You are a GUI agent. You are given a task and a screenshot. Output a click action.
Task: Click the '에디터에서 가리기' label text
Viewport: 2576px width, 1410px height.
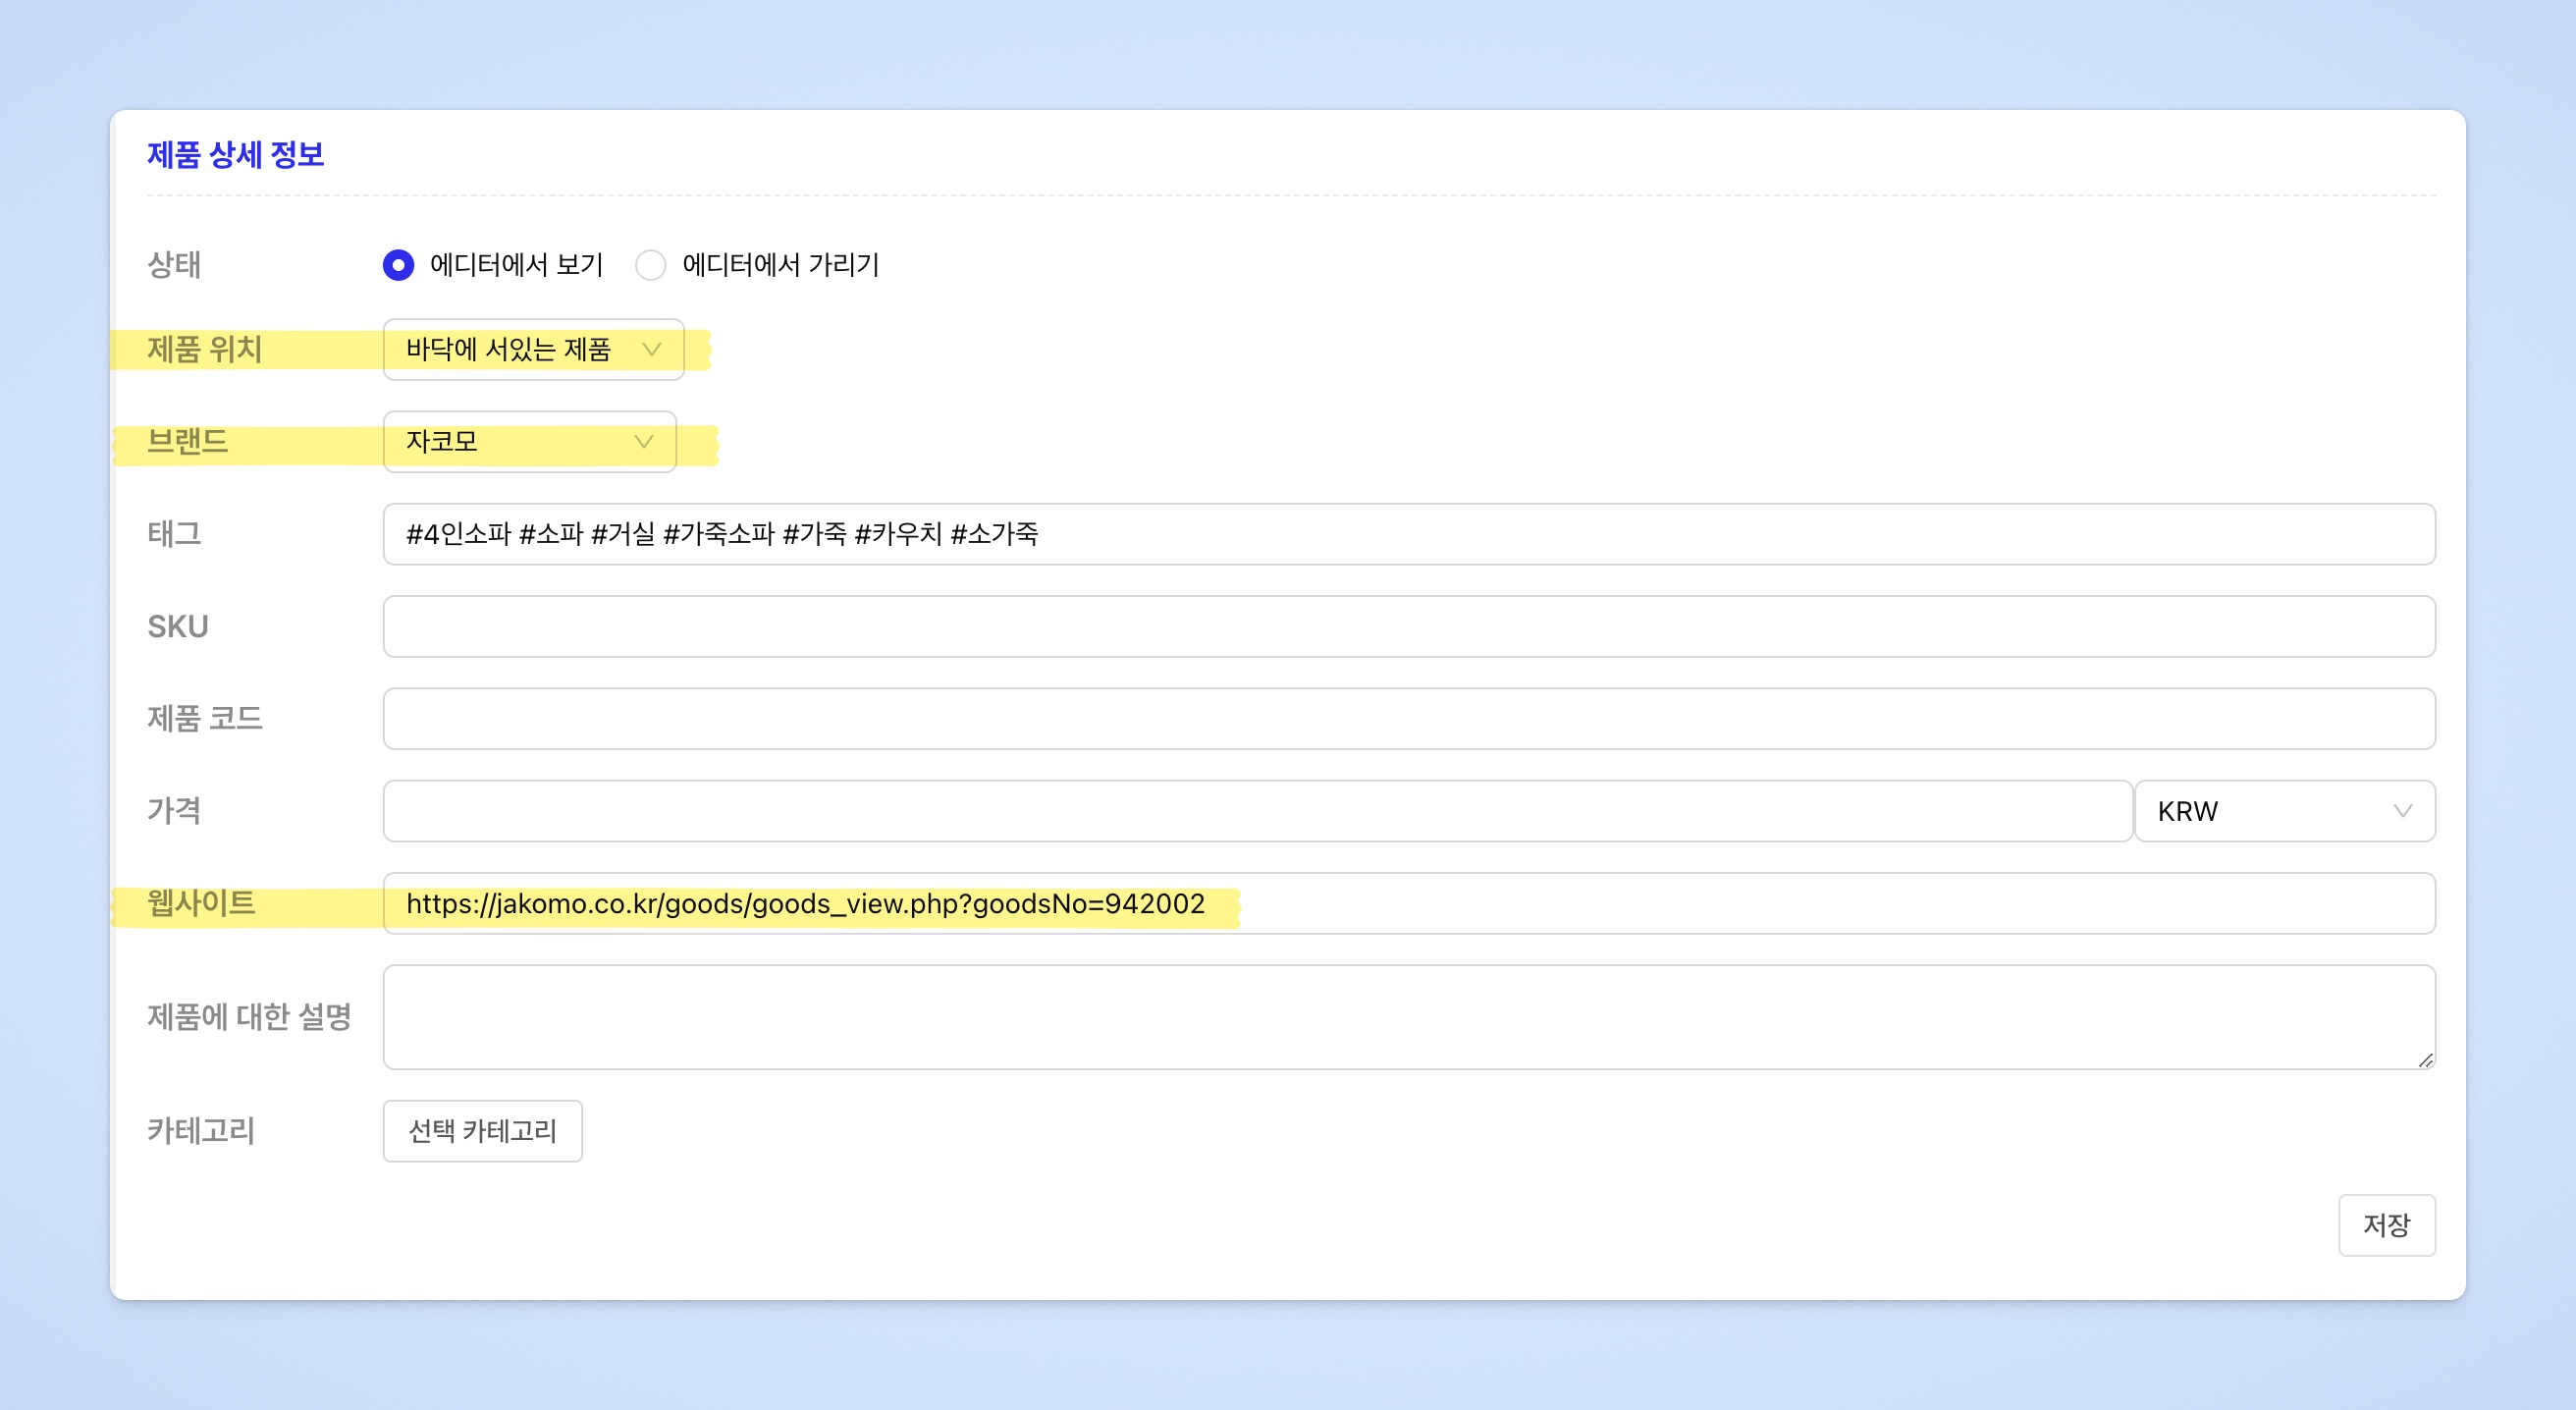780,265
